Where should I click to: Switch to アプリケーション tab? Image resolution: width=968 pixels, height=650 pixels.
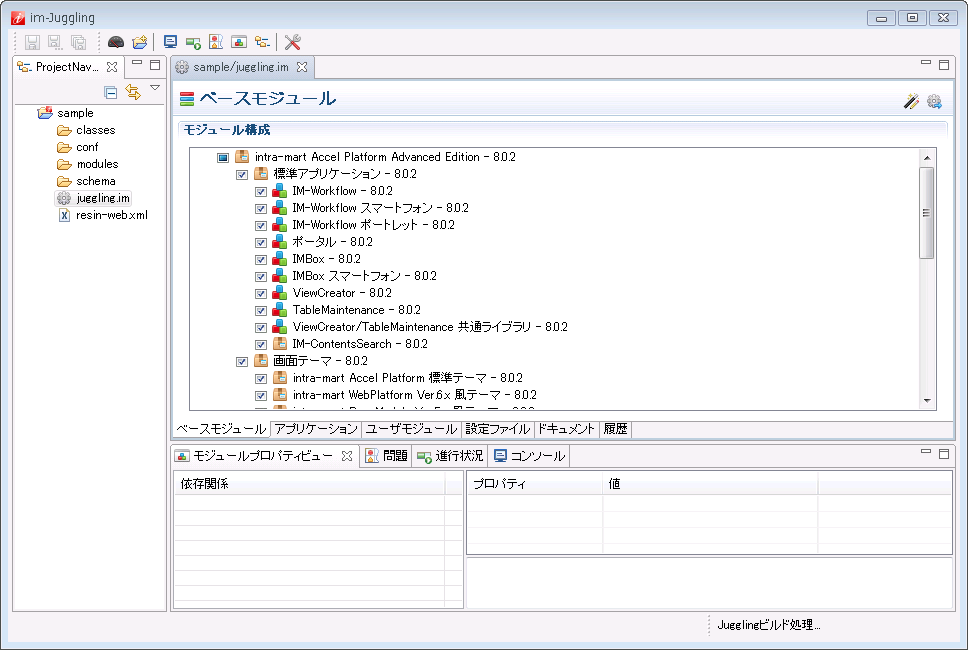point(315,429)
